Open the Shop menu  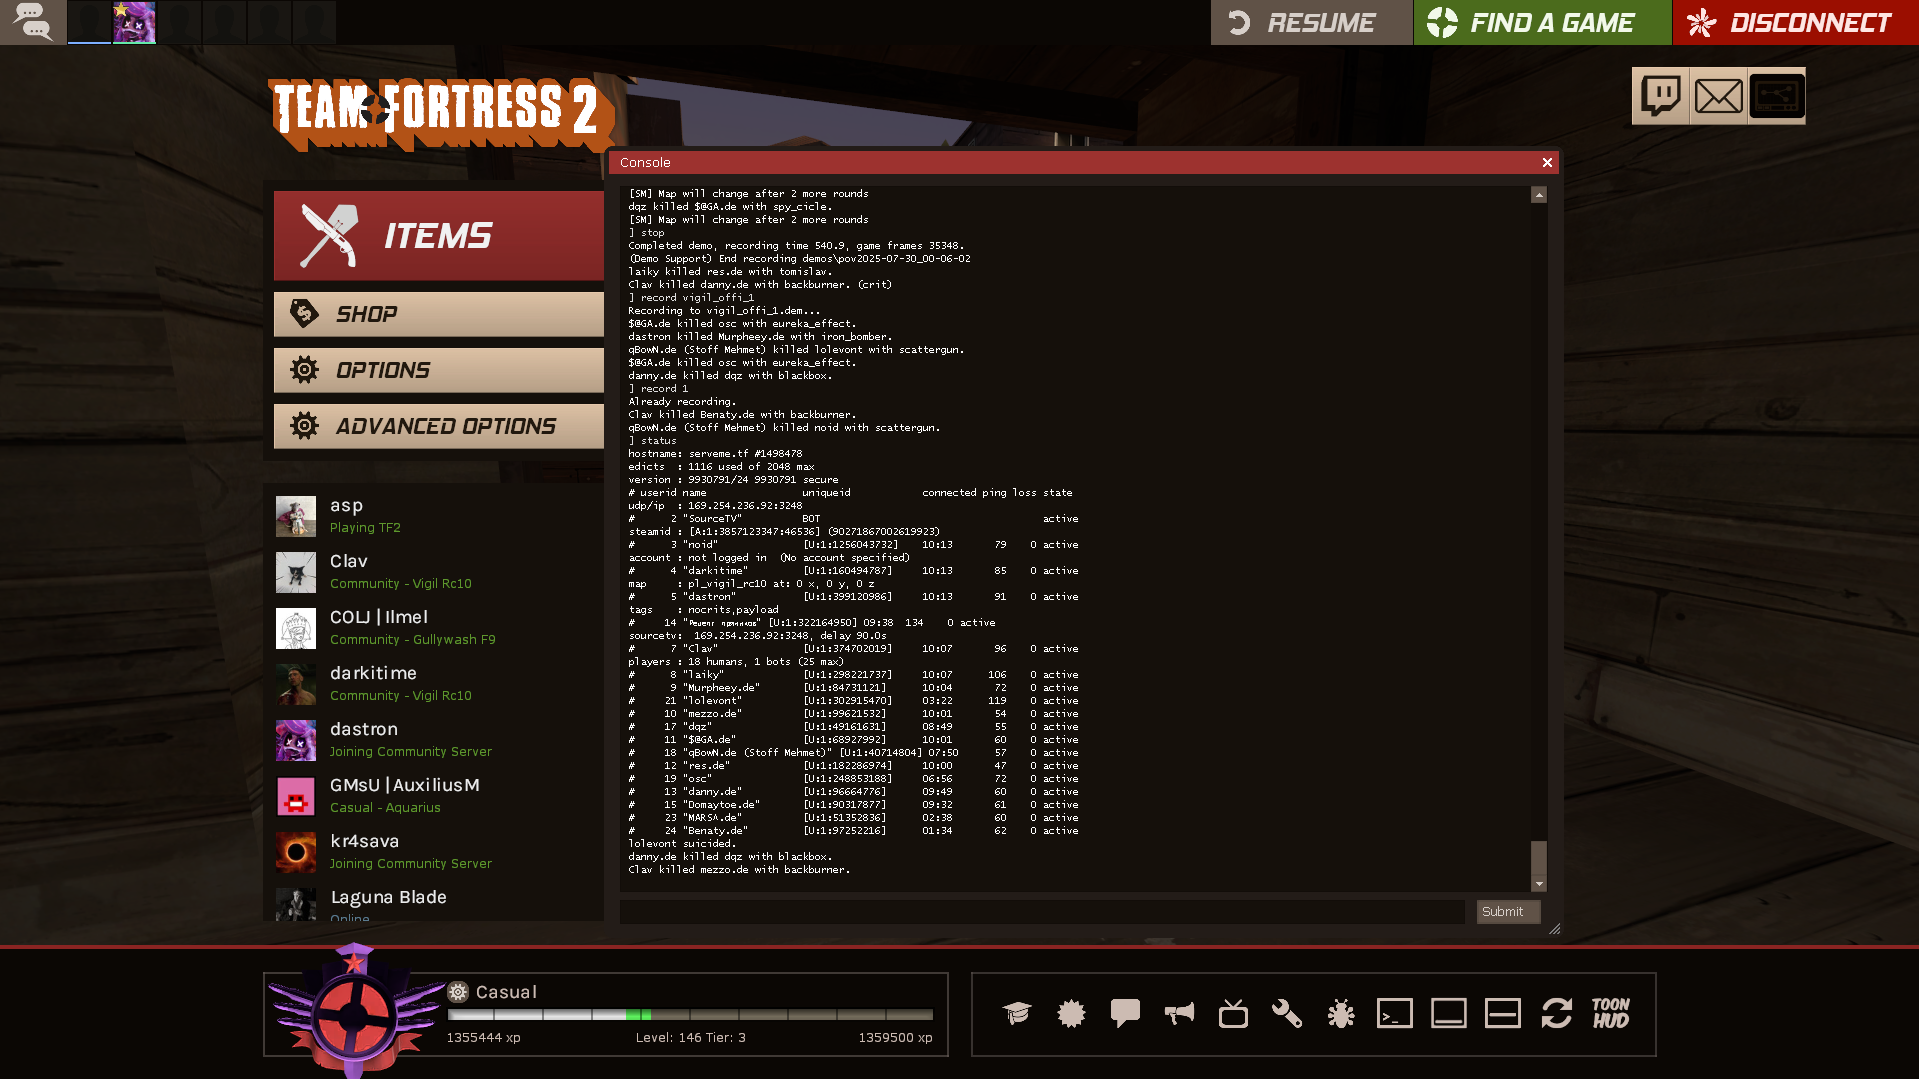439,314
